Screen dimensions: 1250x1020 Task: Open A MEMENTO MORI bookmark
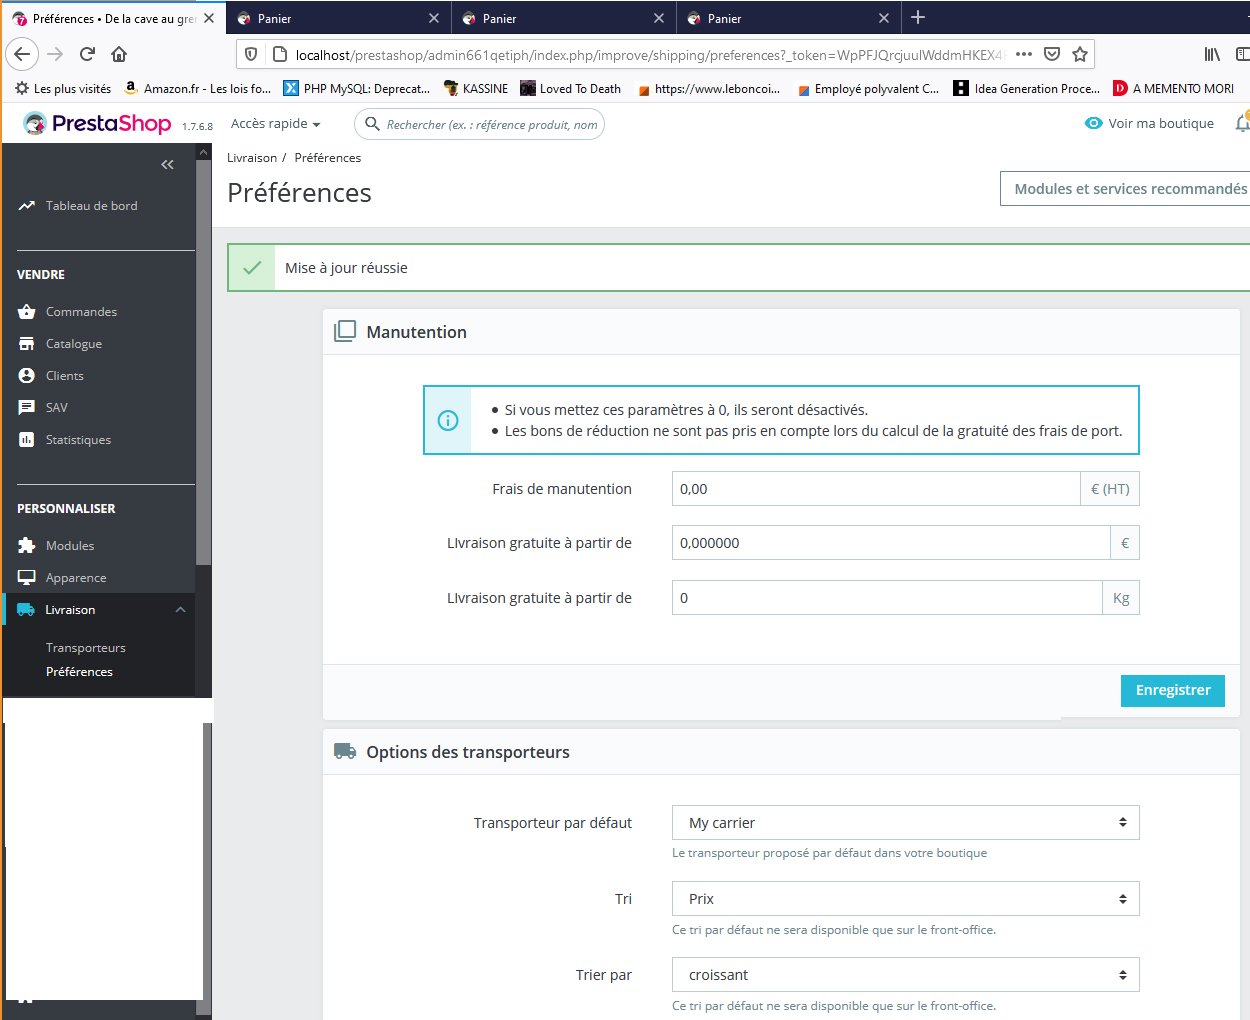click(1173, 88)
